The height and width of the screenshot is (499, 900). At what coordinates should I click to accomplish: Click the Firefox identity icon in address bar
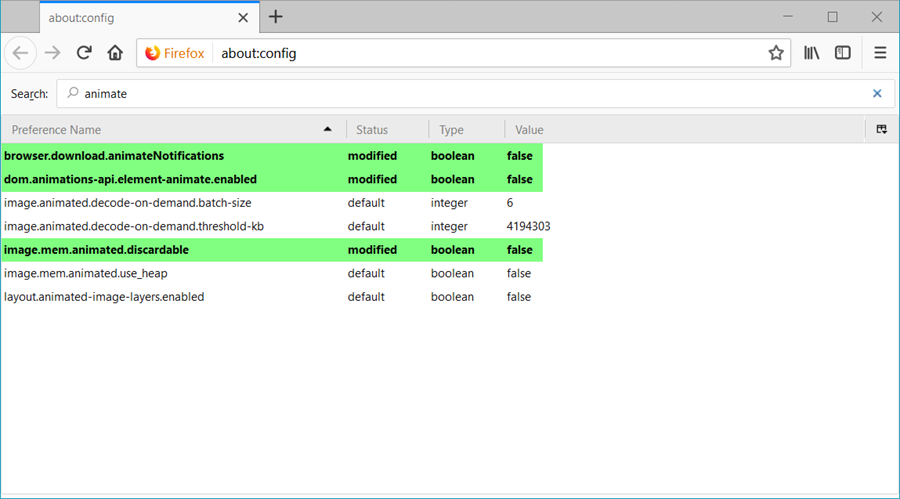(174, 53)
